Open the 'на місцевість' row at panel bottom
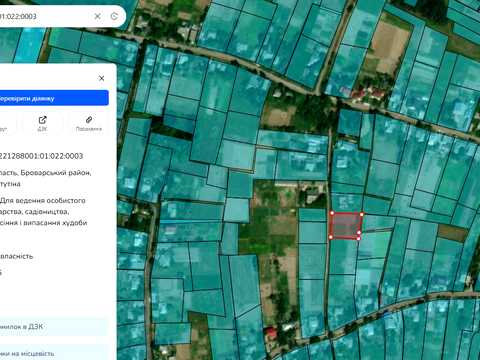The width and height of the screenshot is (480, 360). pyautogui.click(x=54, y=353)
